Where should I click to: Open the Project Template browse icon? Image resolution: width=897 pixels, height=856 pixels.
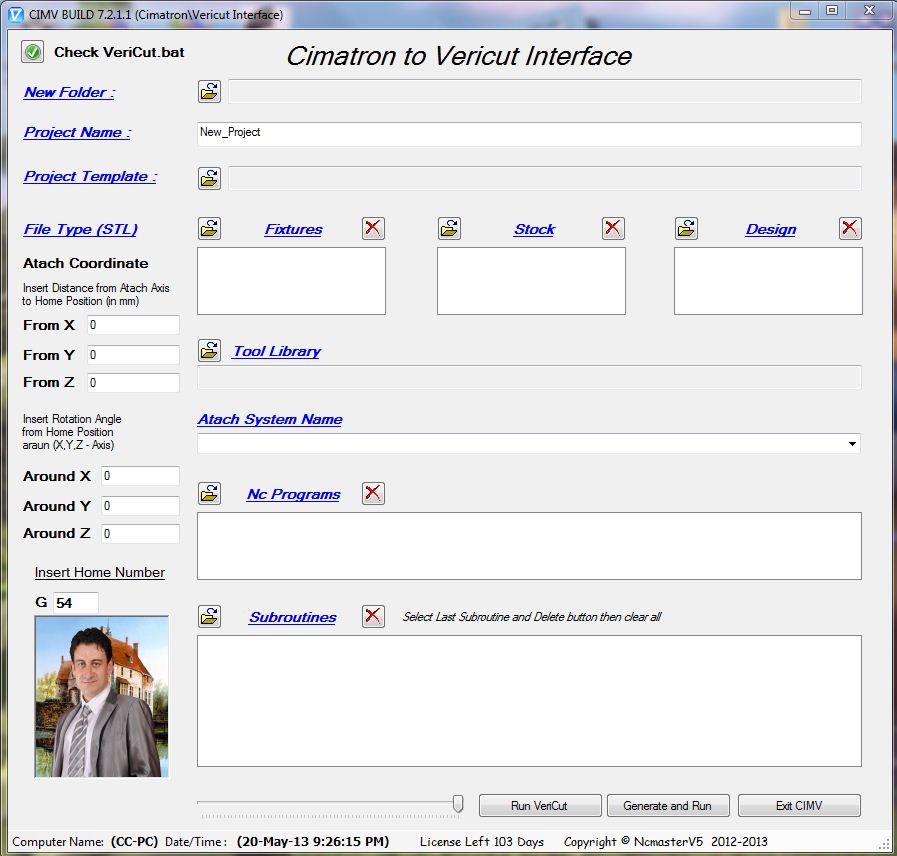point(209,178)
